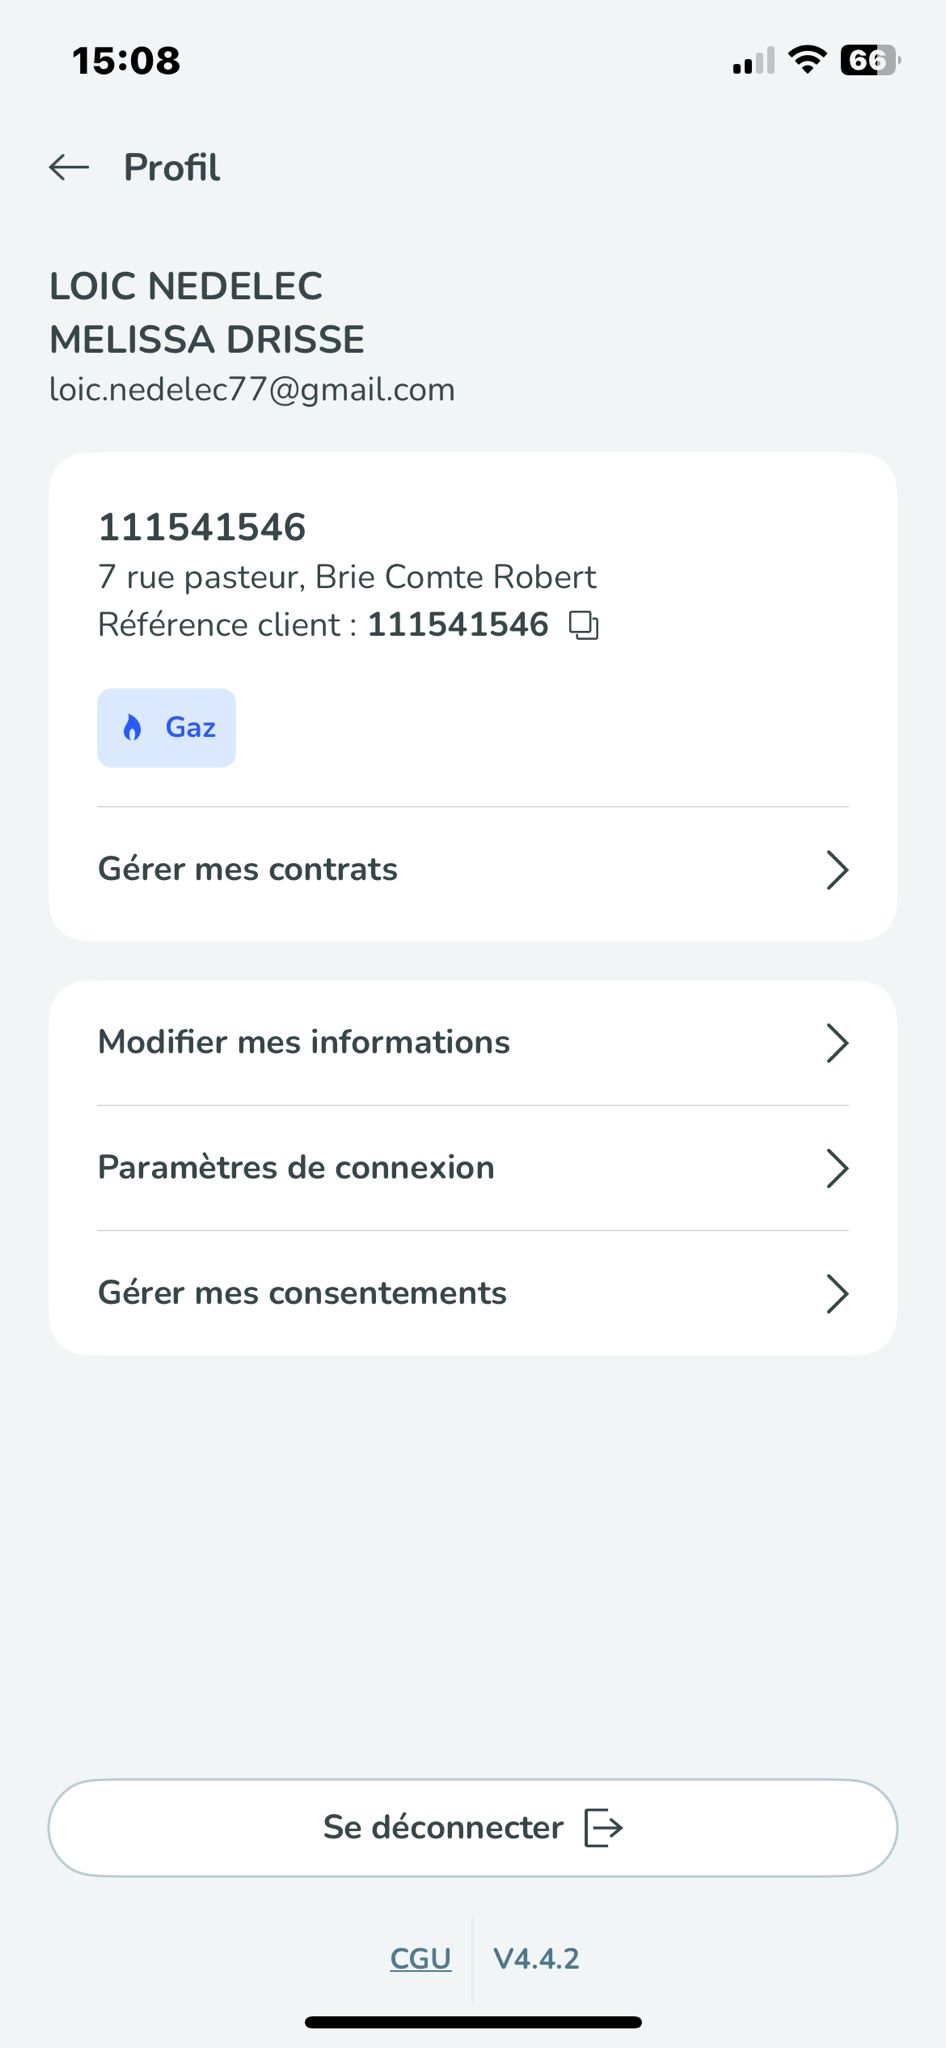Tap the battery indicator showing 66
The image size is (946, 2048).
[868, 60]
